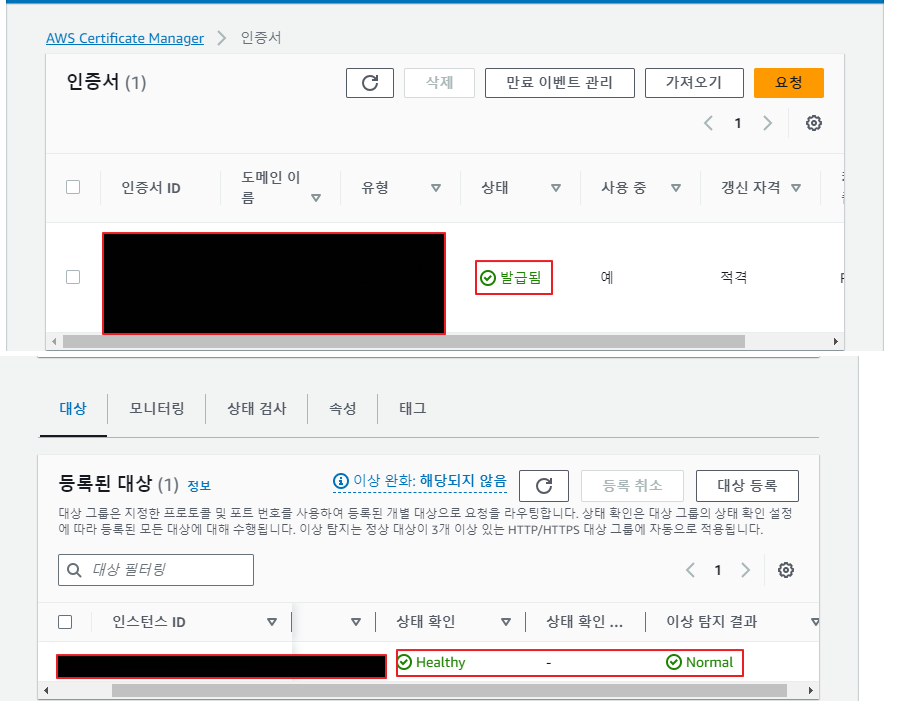Click targets table horizontal scrollbar thumb

tap(449, 690)
